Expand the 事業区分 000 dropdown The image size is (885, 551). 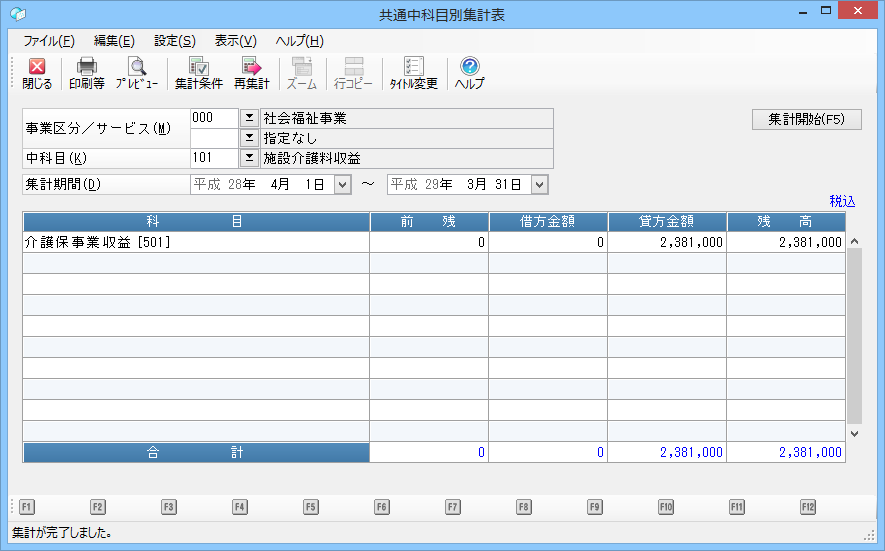249,118
